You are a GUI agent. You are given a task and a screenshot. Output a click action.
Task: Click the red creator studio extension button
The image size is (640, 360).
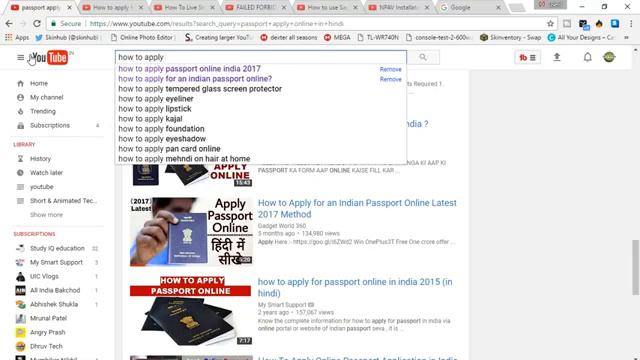[527, 58]
